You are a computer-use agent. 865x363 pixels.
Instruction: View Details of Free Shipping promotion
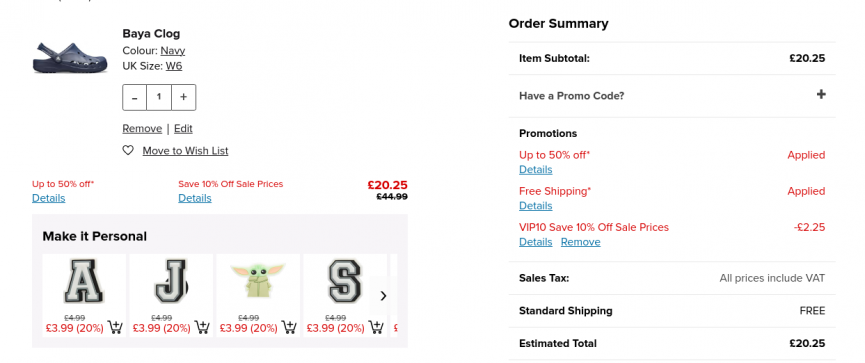[535, 206]
